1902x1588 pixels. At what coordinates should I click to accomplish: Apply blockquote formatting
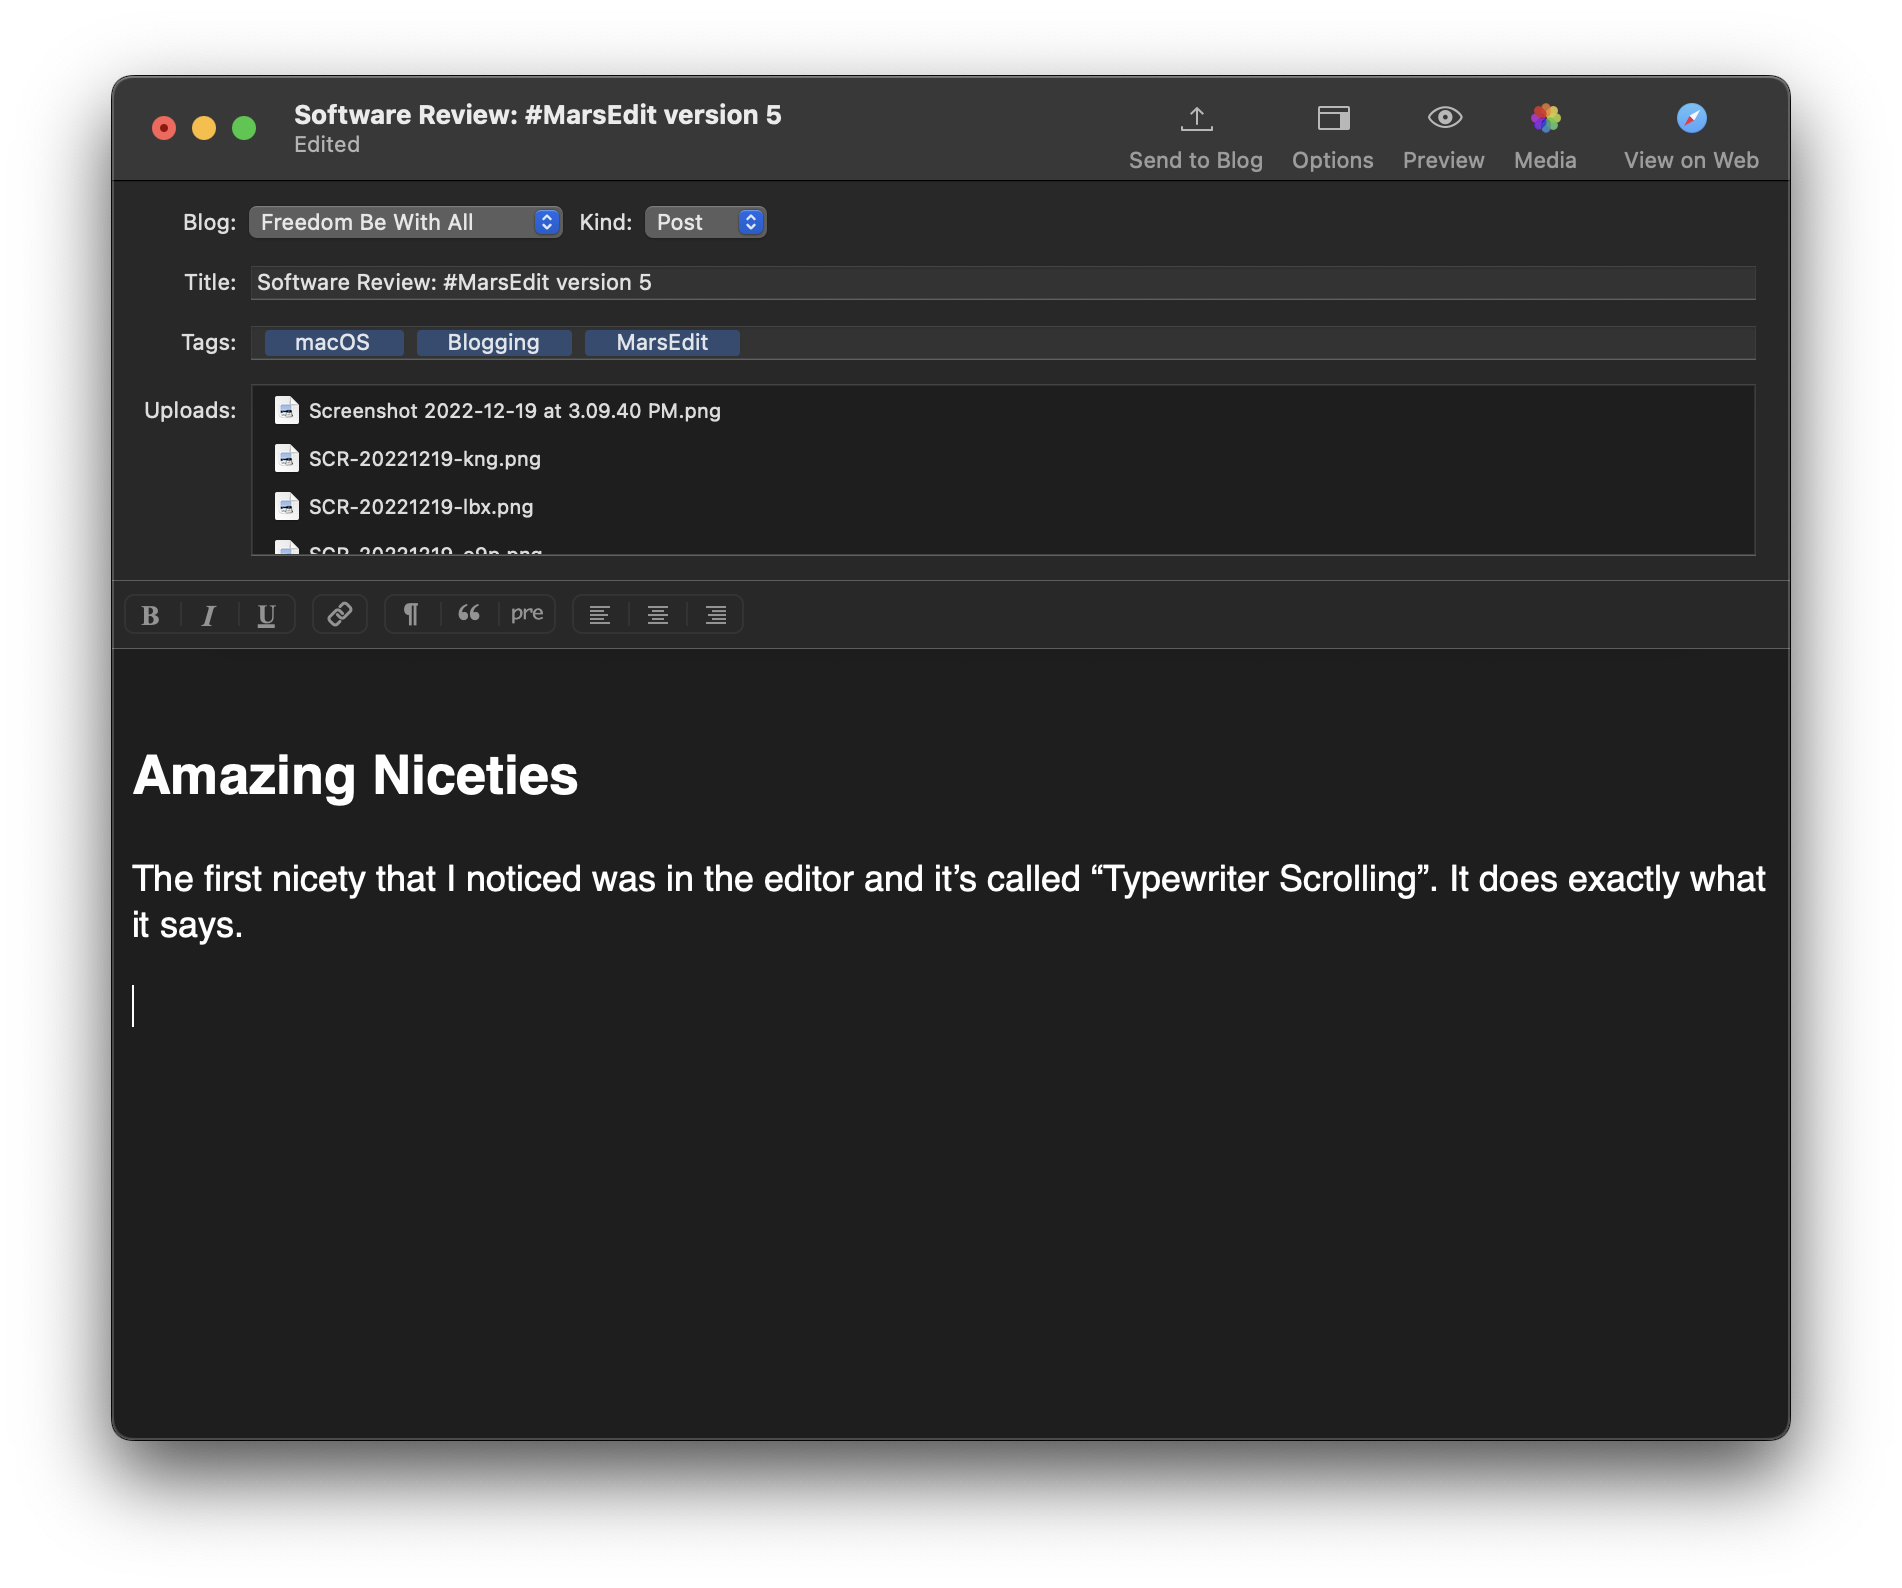[469, 614]
